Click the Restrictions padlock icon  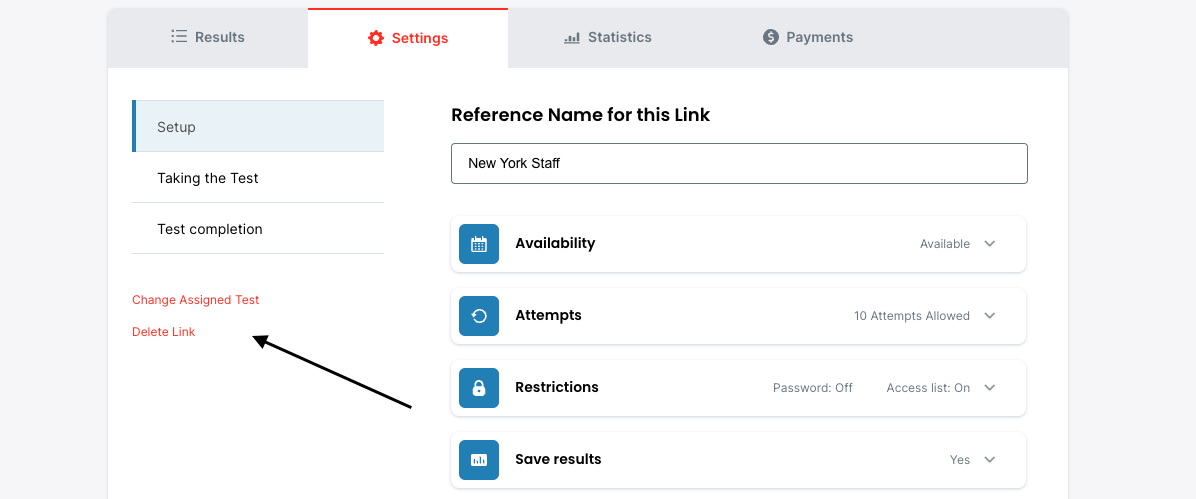pyautogui.click(x=479, y=388)
